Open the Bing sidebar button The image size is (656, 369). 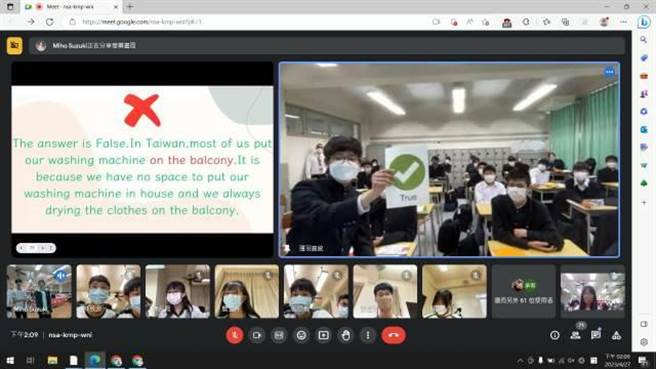[644, 22]
